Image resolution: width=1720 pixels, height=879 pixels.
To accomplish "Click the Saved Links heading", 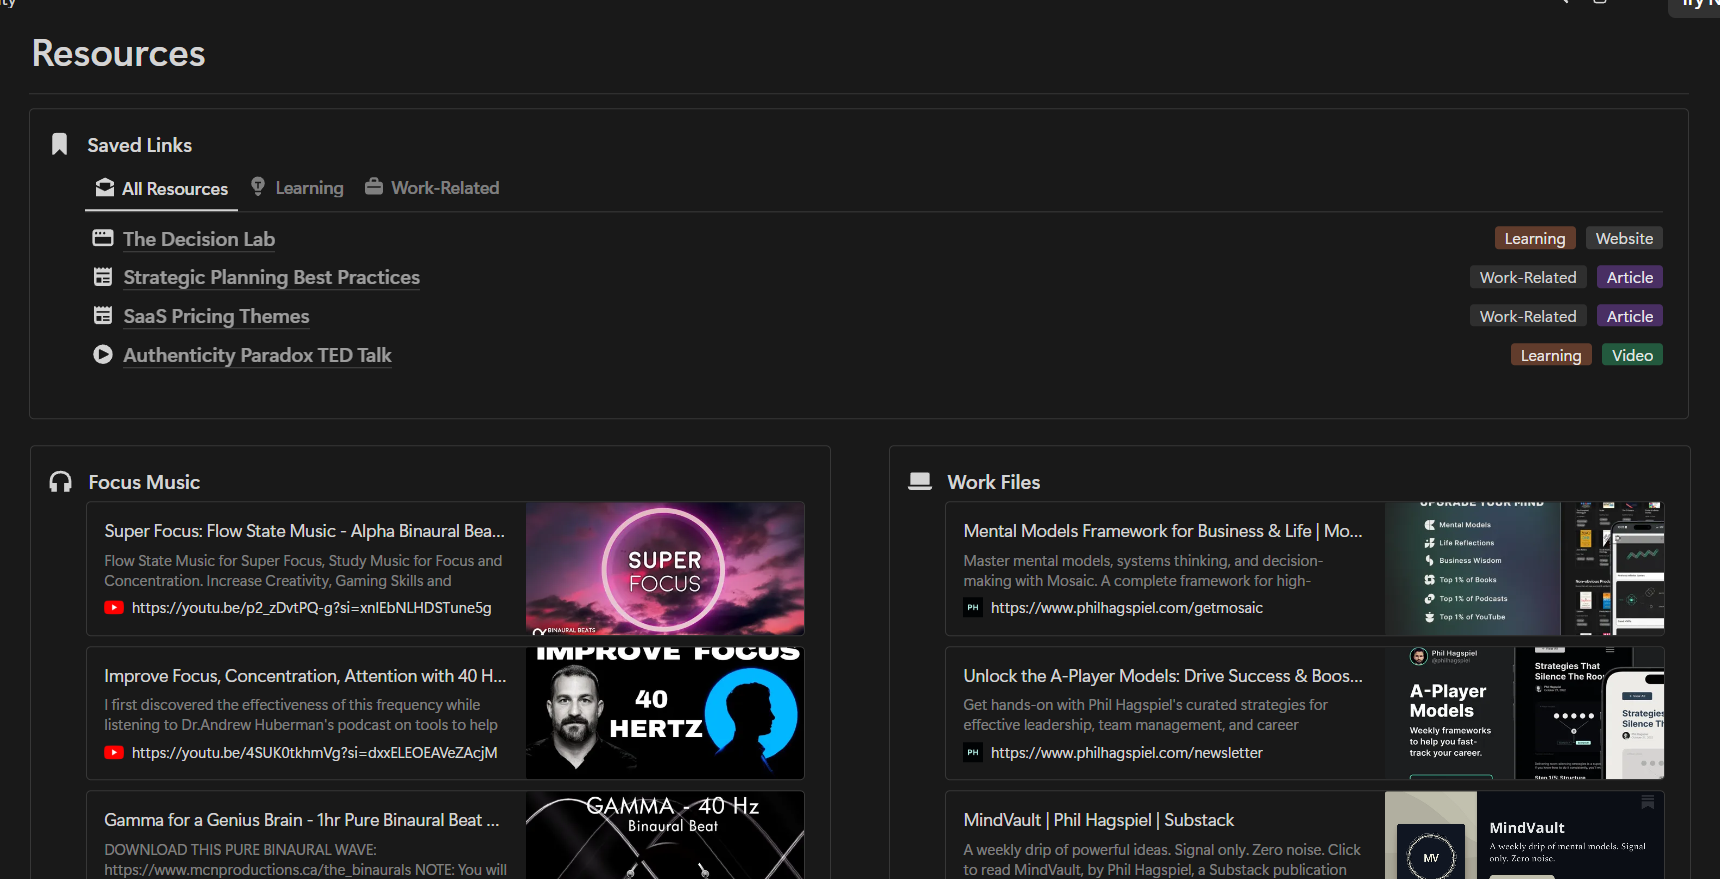I will [139, 145].
